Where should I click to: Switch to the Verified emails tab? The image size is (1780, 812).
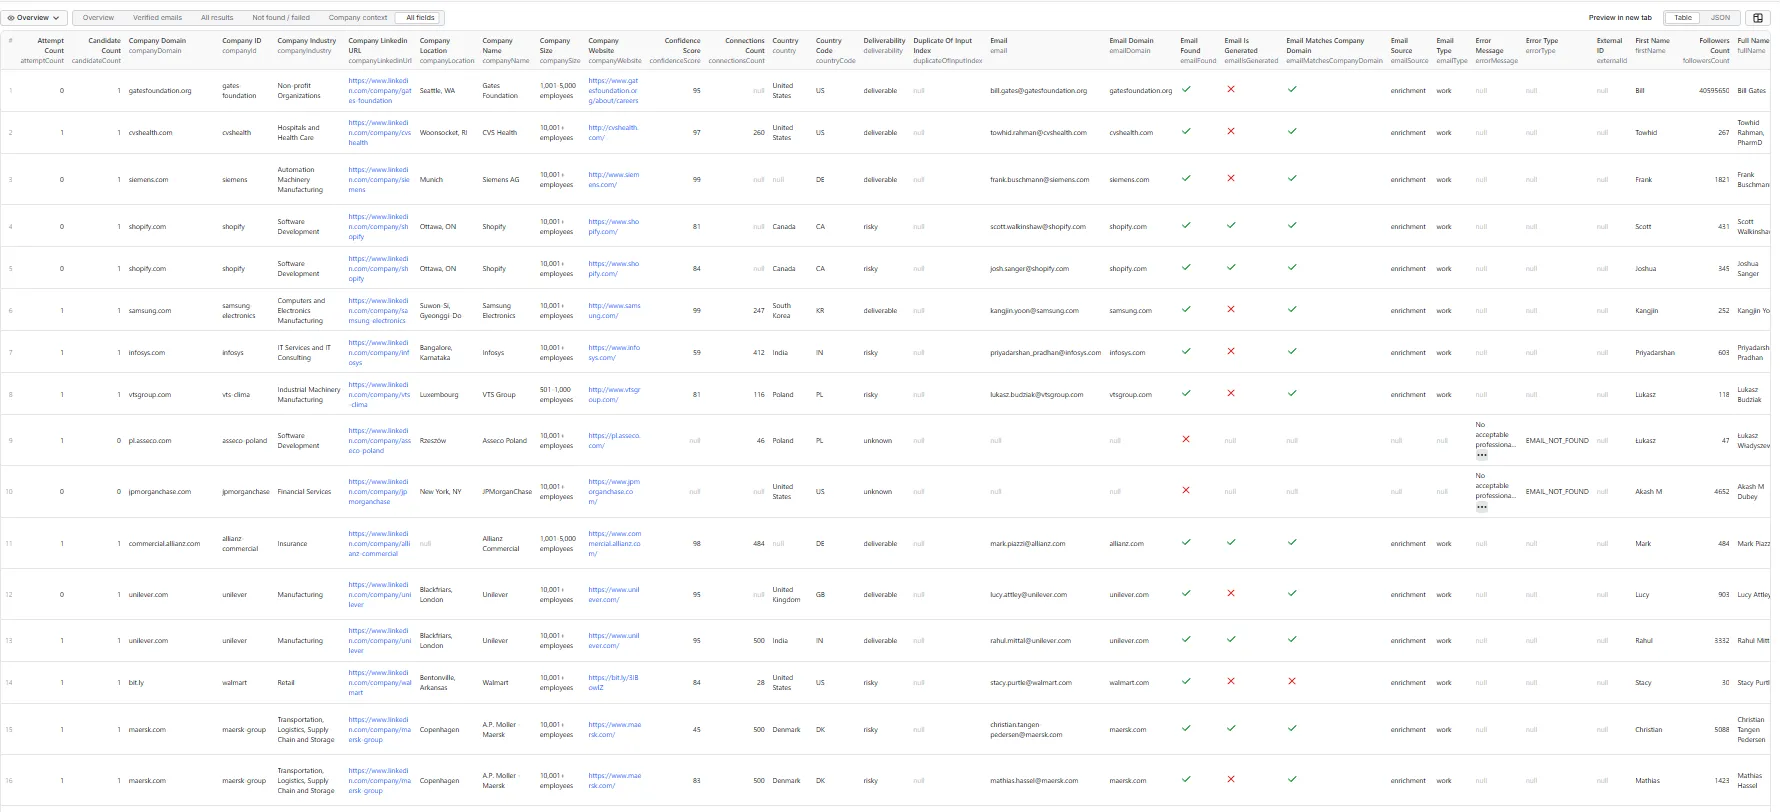coord(157,17)
